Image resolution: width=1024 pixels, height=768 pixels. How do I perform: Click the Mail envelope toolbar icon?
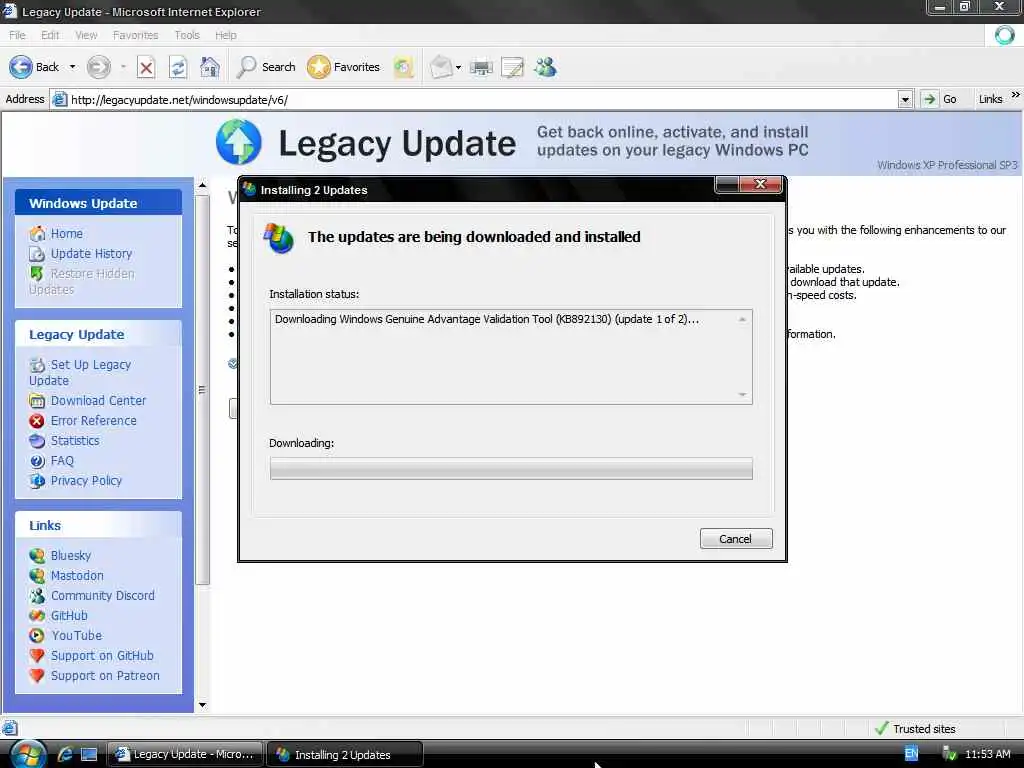pyautogui.click(x=441, y=67)
